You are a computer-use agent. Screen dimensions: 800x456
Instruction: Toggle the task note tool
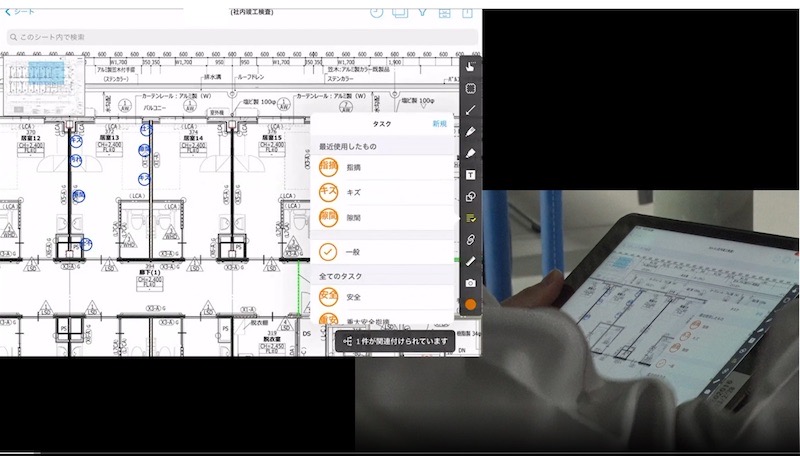click(470, 218)
